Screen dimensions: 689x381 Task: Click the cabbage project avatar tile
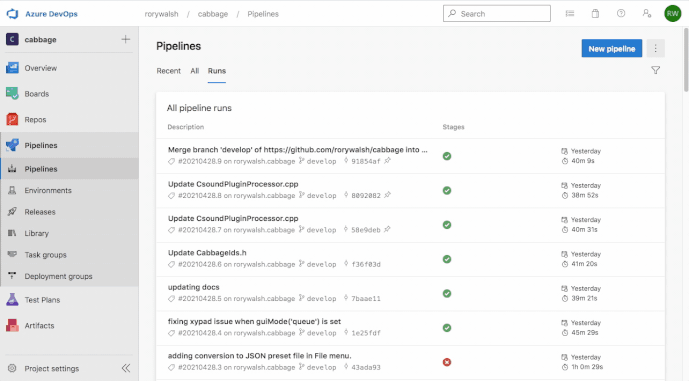(12, 40)
